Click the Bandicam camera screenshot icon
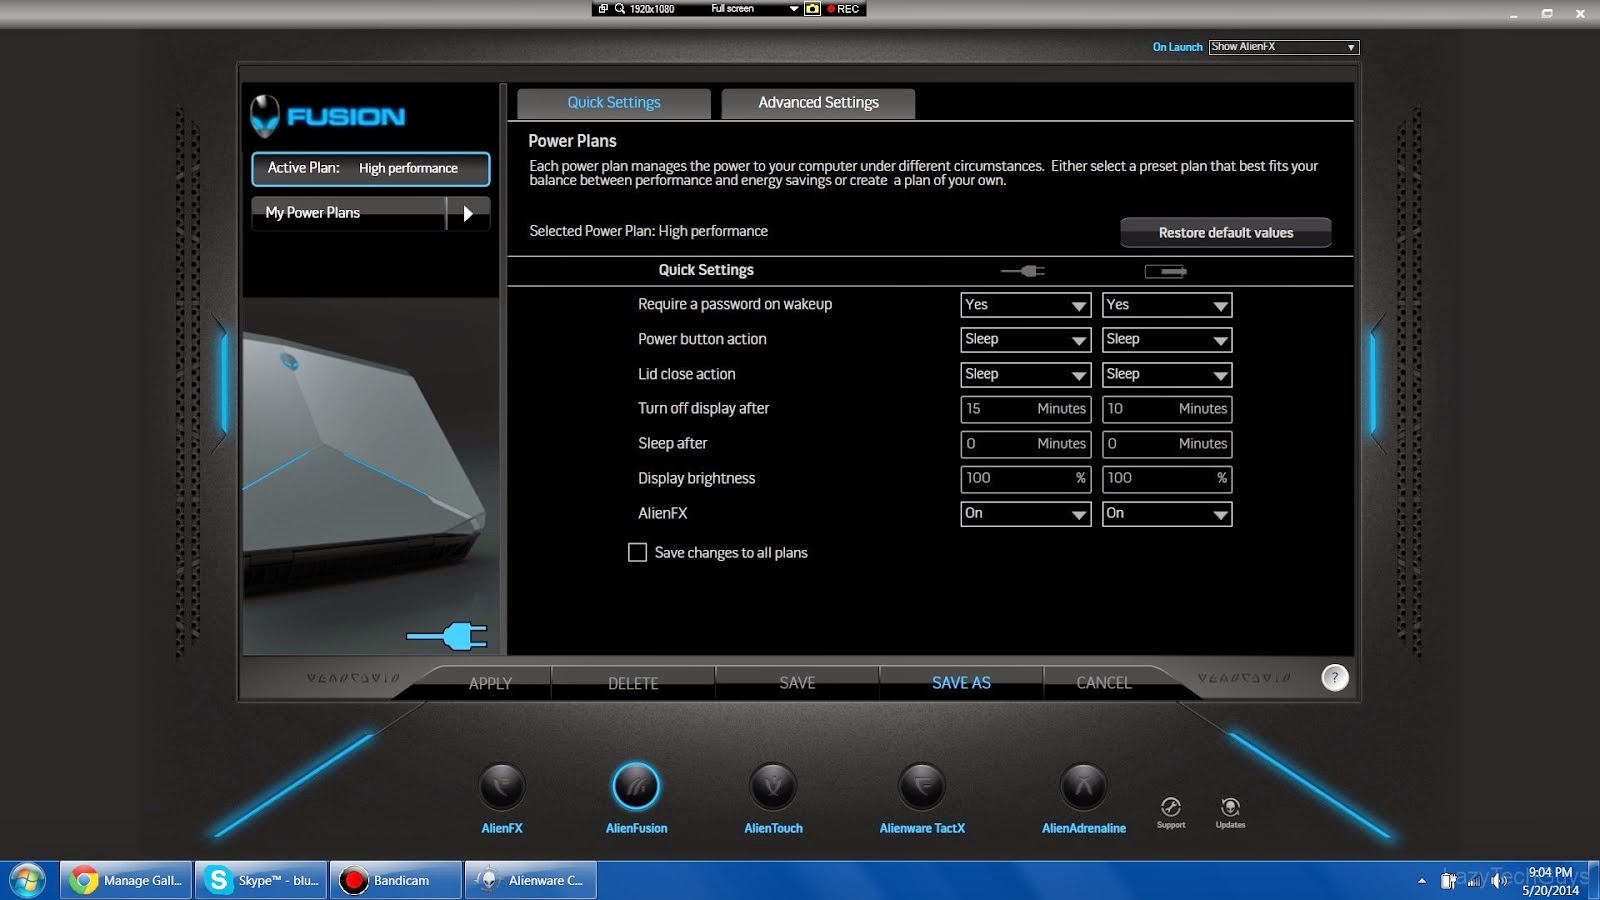 pos(813,9)
